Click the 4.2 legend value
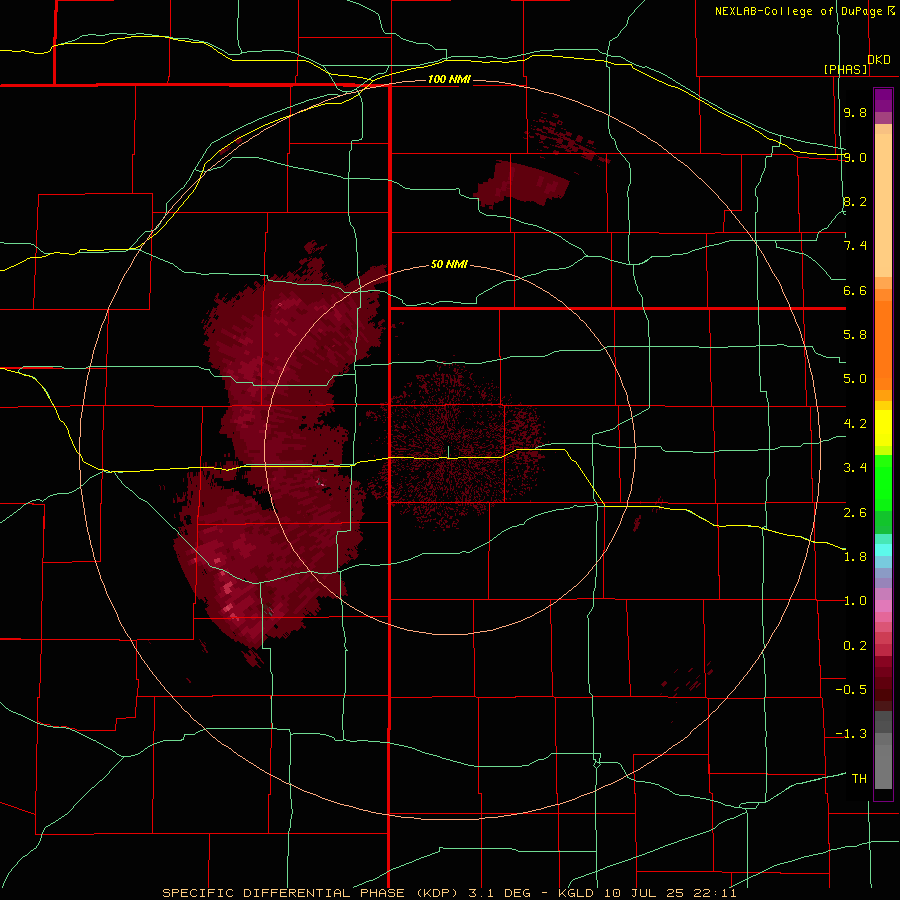This screenshot has height=900, width=900. click(855, 424)
